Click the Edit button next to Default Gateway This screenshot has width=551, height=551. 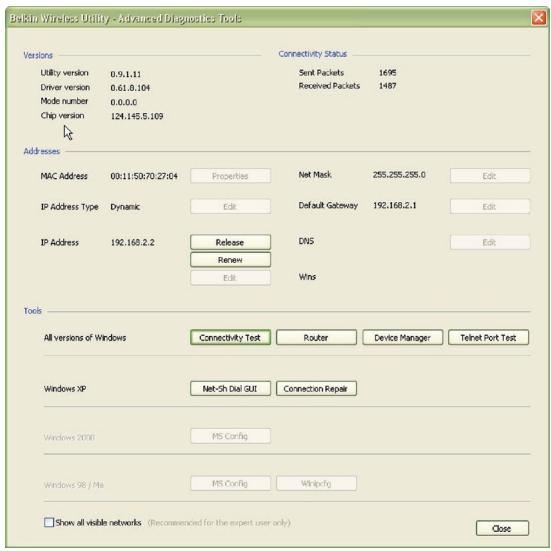[490, 206]
